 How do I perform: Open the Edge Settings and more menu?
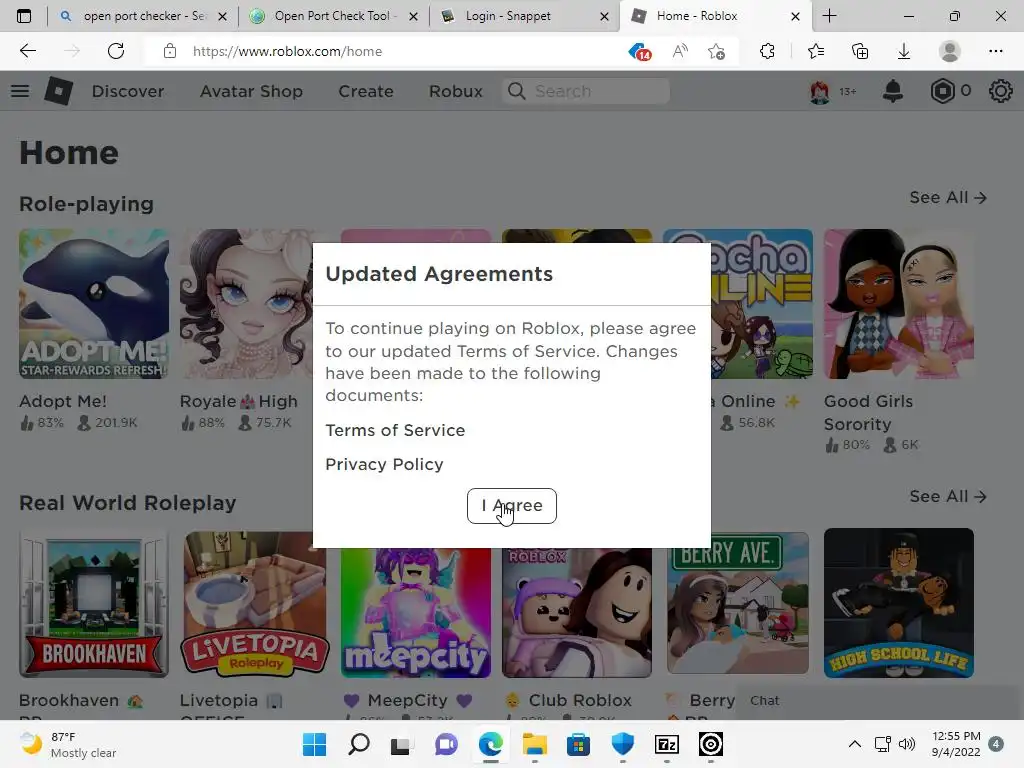coord(996,51)
